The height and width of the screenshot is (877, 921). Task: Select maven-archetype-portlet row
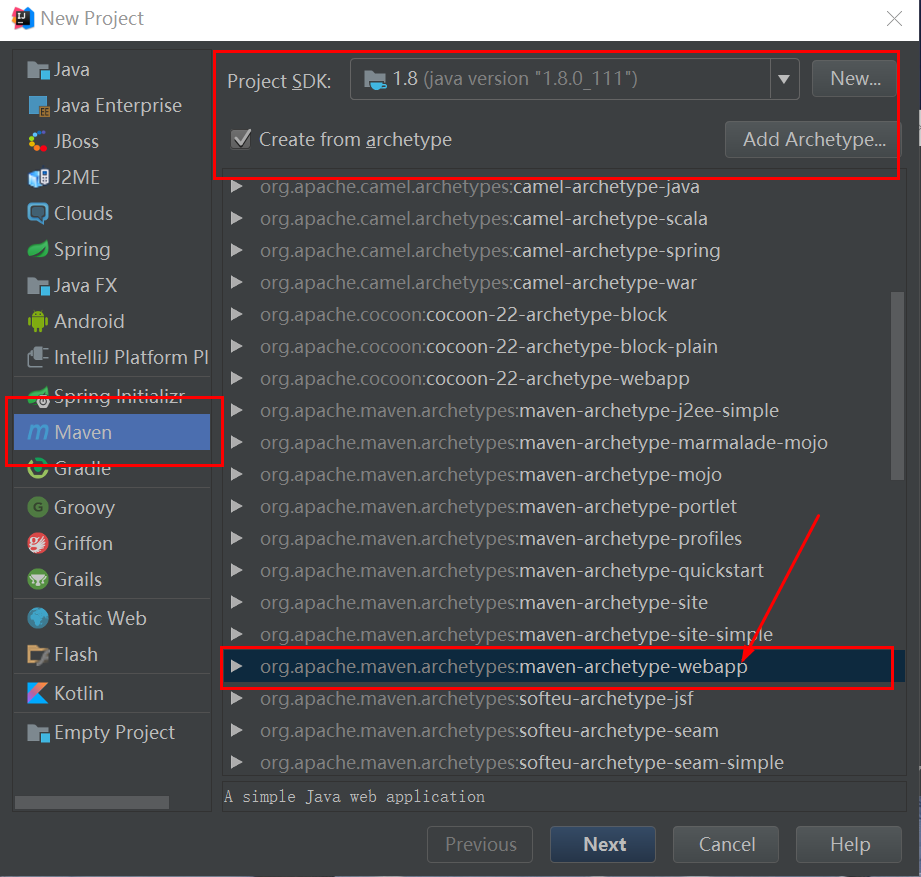coord(563,506)
